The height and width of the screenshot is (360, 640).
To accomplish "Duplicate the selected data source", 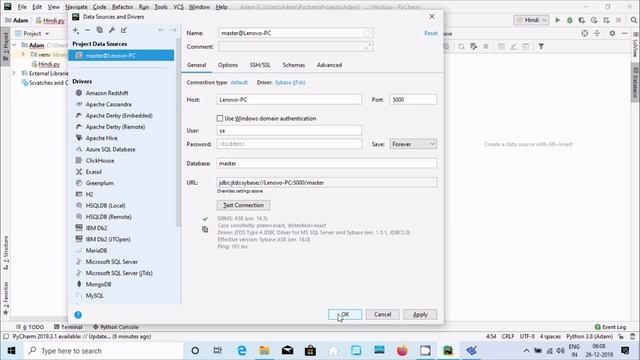I will (x=99, y=30).
